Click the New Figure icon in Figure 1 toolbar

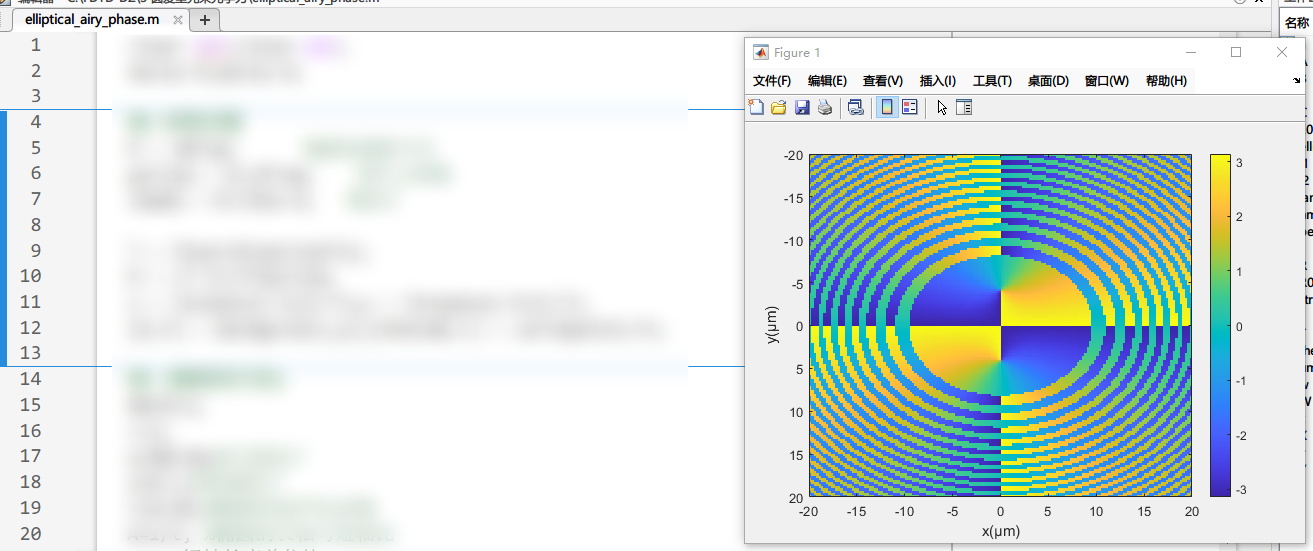756,107
